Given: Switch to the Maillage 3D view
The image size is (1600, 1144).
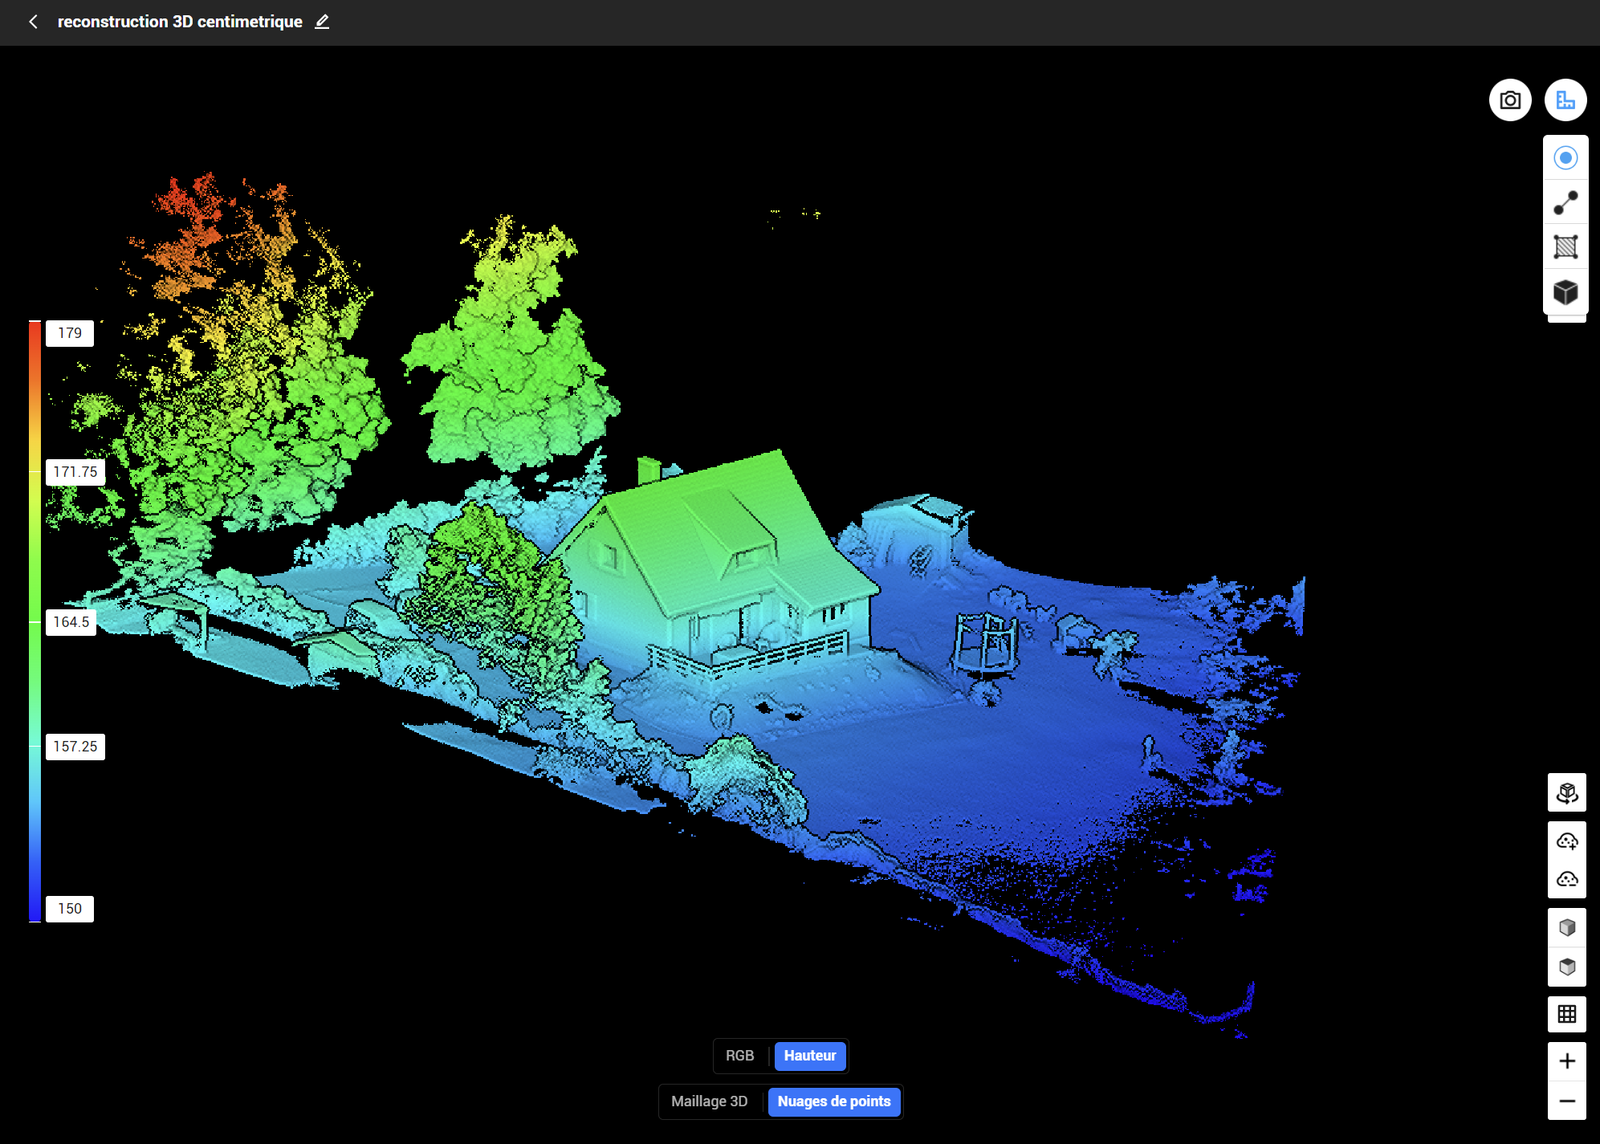Looking at the screenshot, I should pyautogui.click(x=709, y=1102).
